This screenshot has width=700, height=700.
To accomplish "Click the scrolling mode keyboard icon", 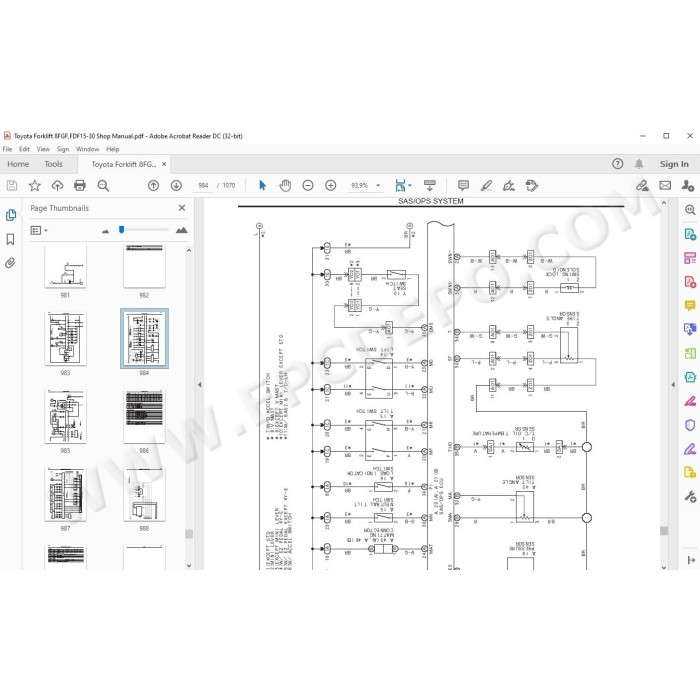I will [x=429, y=185].
